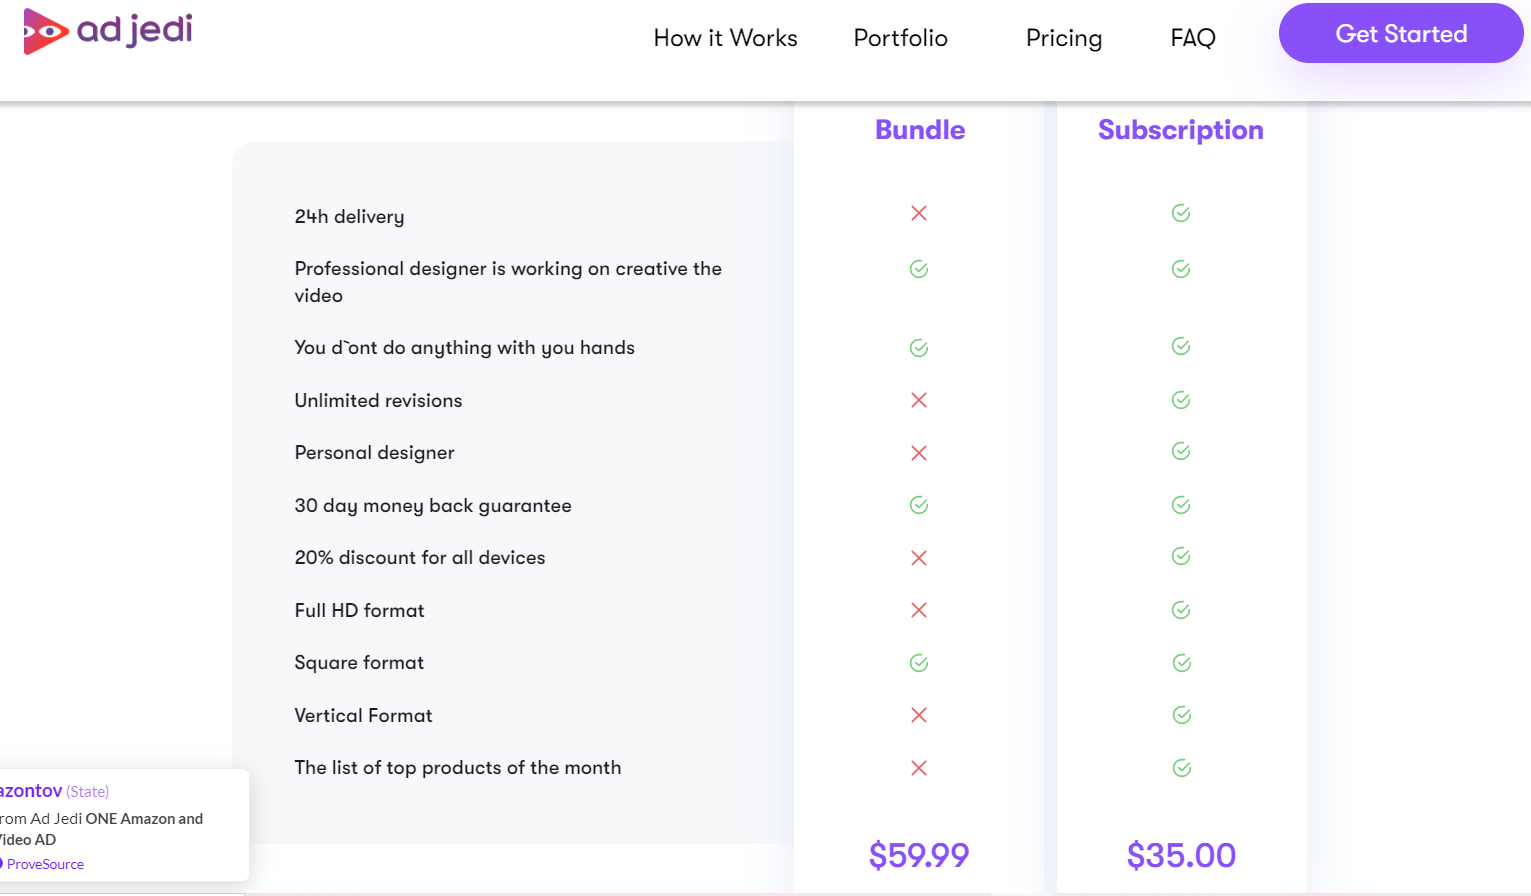Select the Subscription plan heading
1531x896 pixels.
click(1181, 130)
